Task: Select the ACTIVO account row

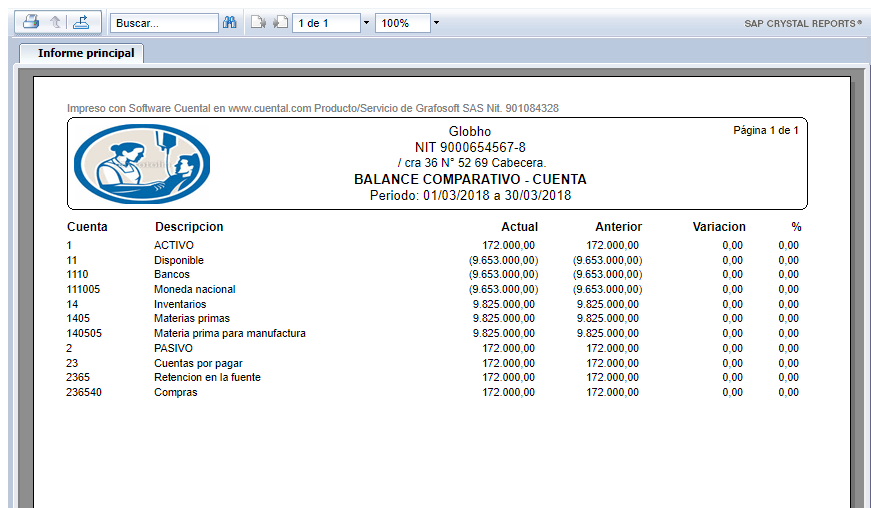Action: click(174, 245)
